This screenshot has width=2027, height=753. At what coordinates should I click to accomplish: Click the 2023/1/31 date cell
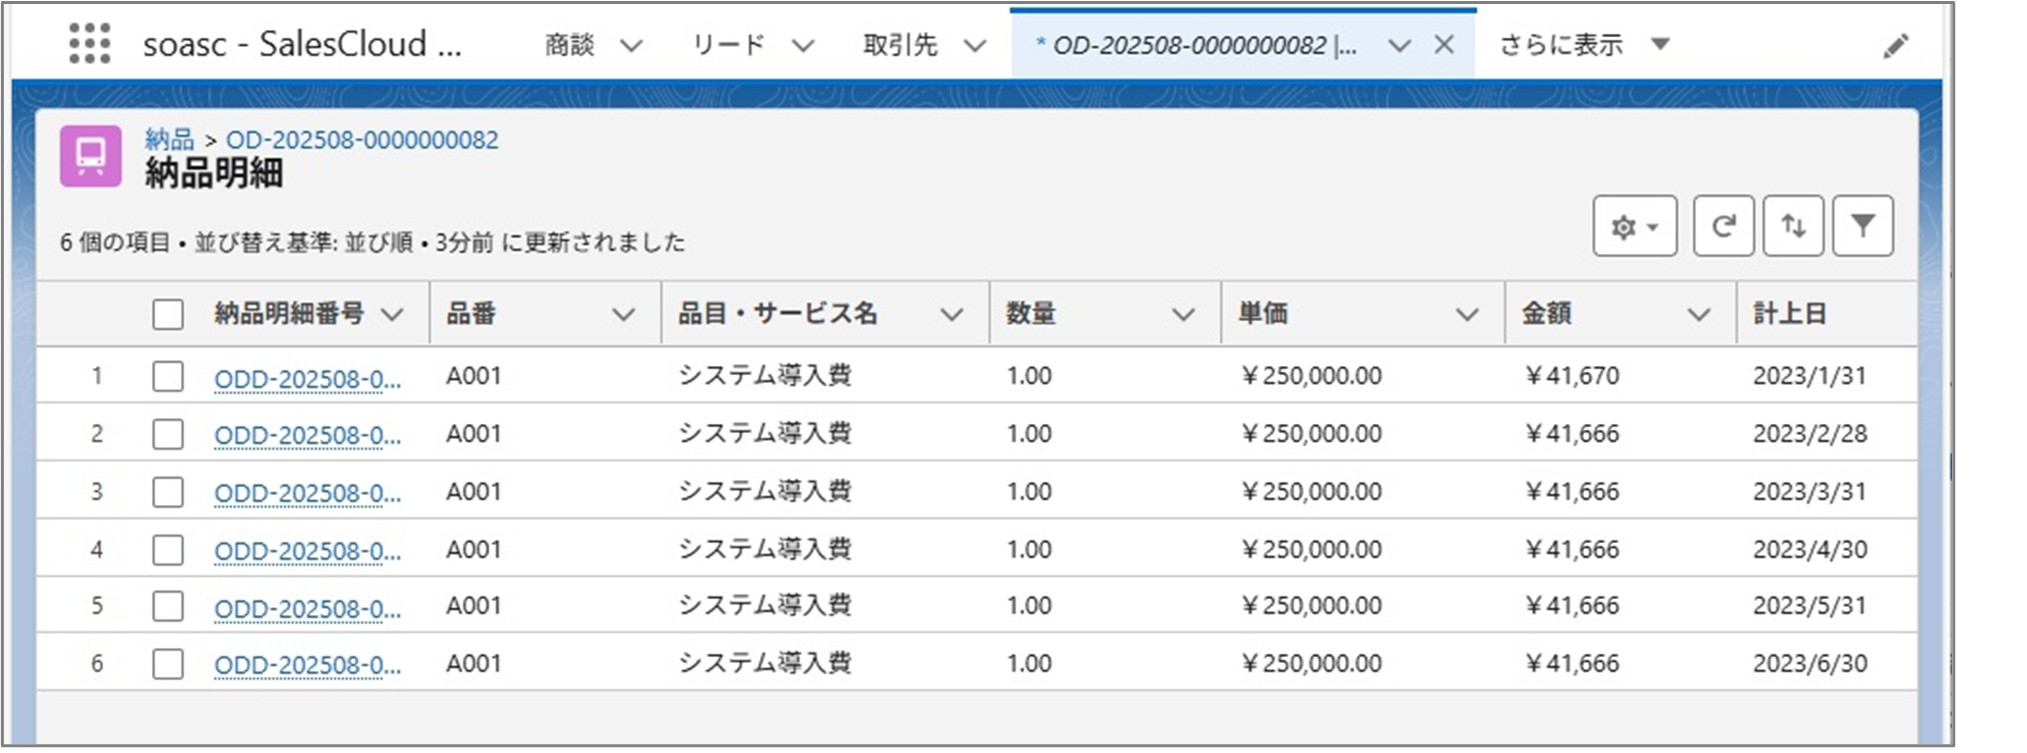1809,376
